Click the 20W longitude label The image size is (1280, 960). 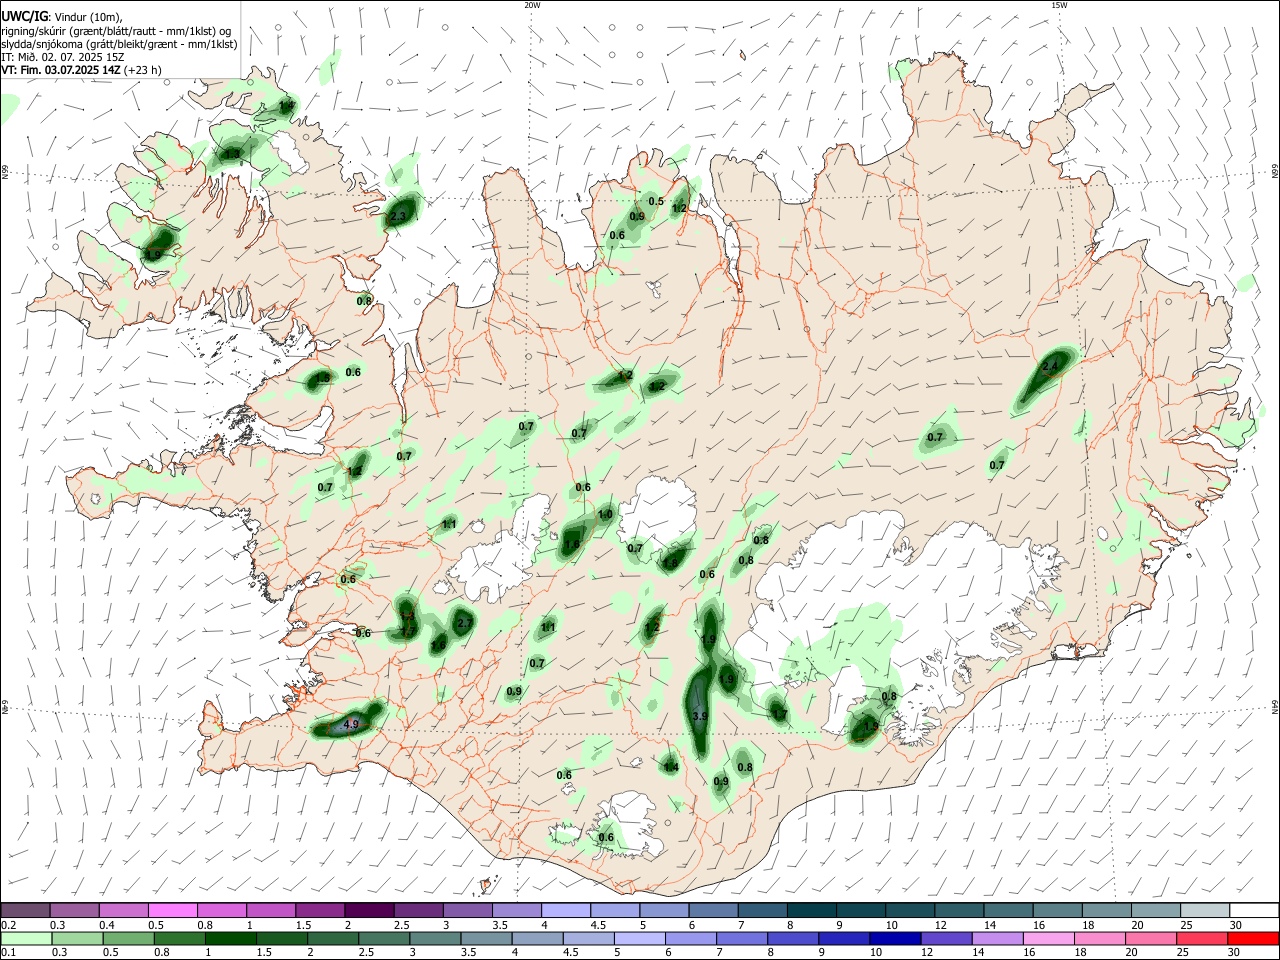[532, 5]
